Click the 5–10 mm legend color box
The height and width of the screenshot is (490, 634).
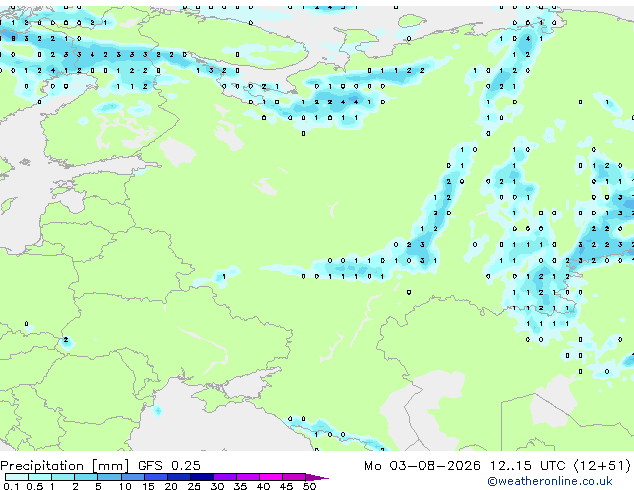pos(109,477)
